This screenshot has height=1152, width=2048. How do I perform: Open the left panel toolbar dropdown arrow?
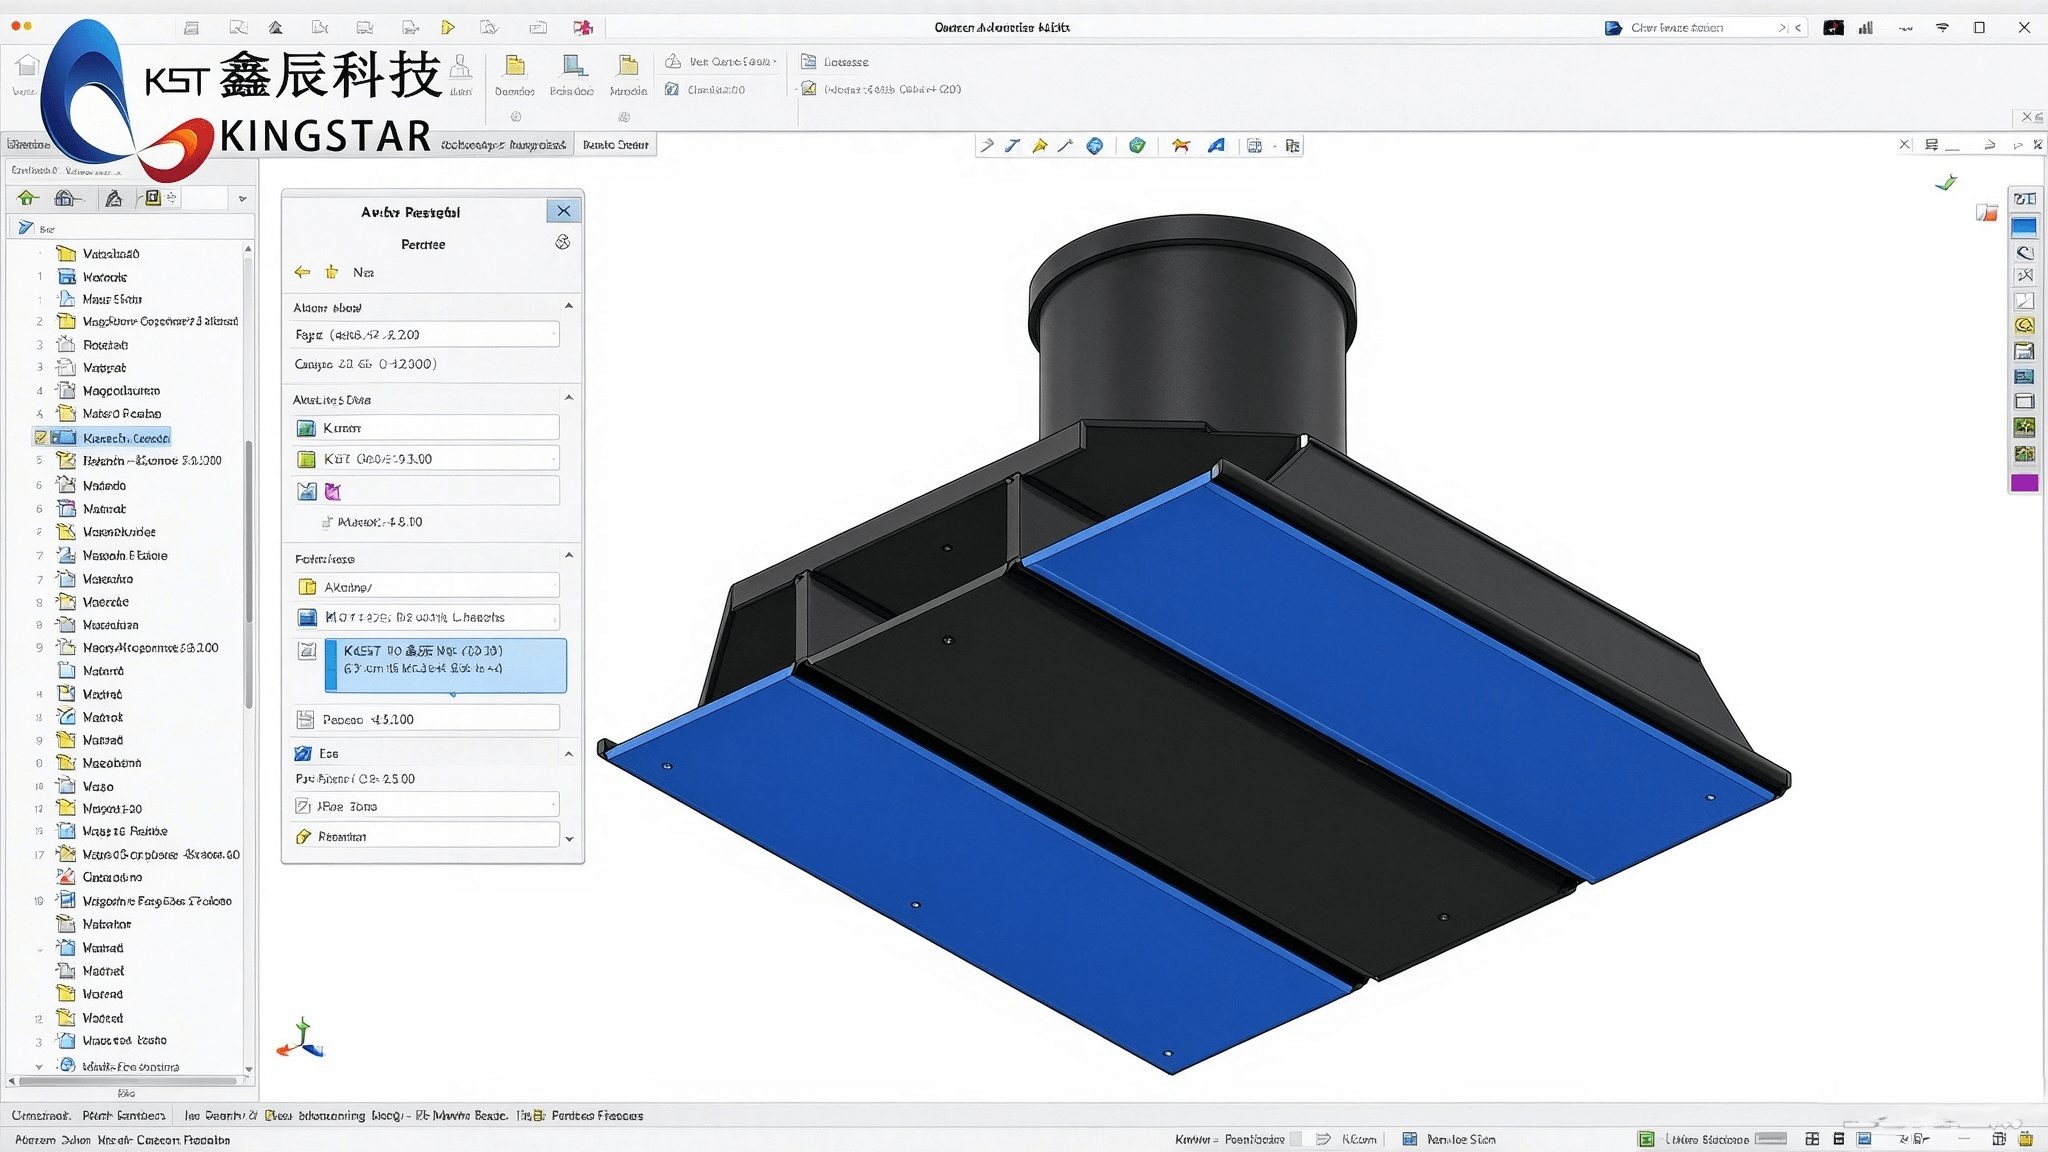pyautogui.click(x=242, y=199)
